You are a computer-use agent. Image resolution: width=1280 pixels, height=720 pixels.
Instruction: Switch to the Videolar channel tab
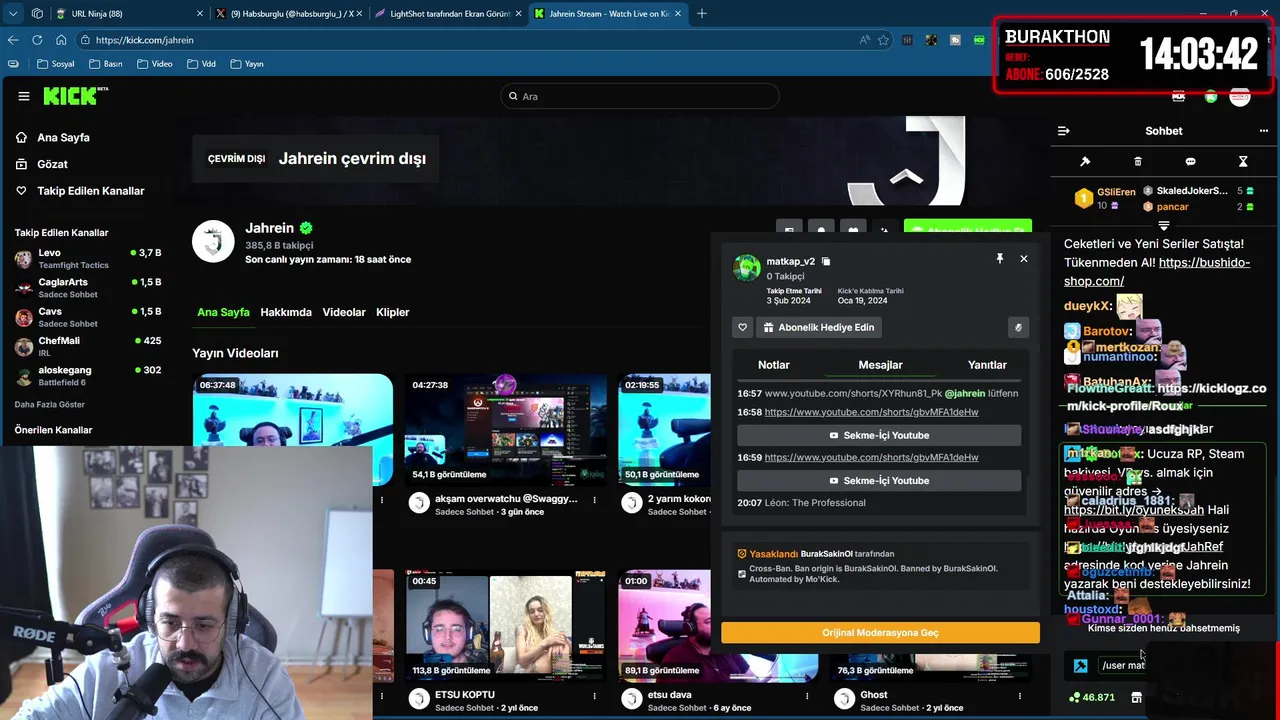pos(344,312)
